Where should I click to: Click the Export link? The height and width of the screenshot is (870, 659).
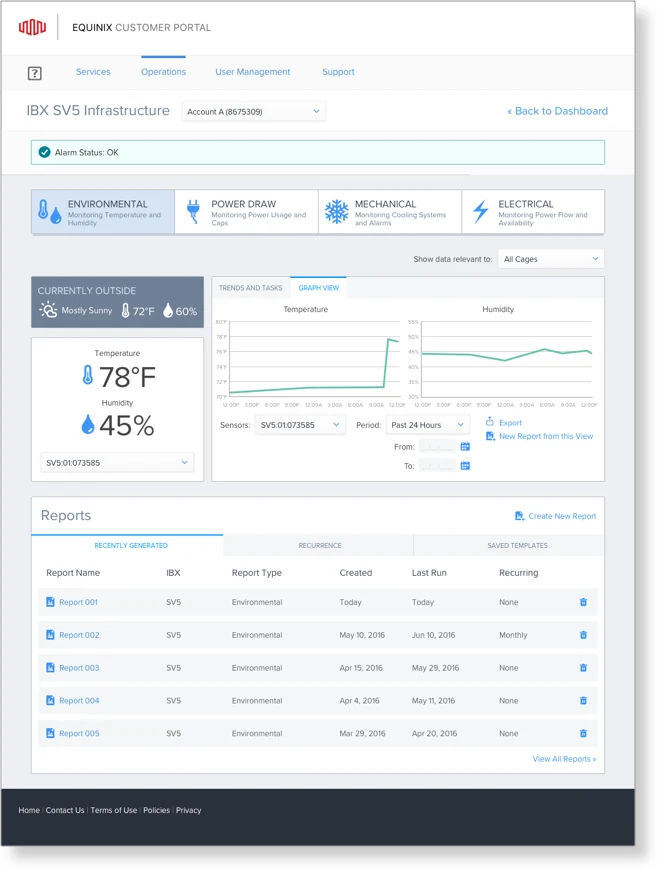tap(510, 423)
